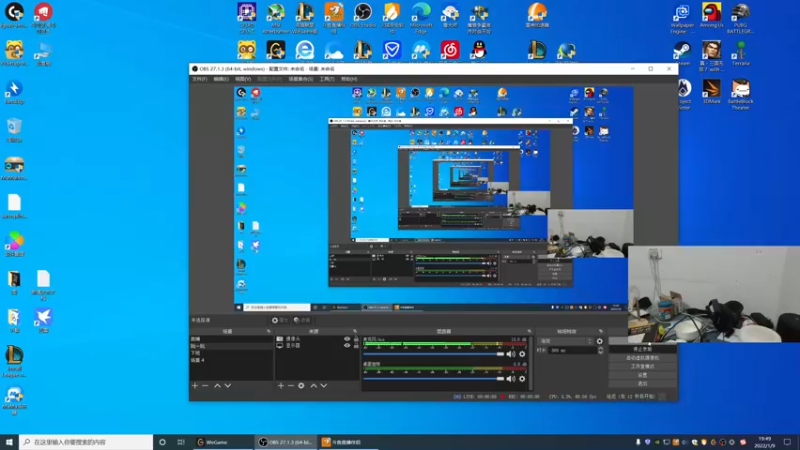This screenshot has width=800, height=450.
Task: Click the studio mode button in OBS controls
Action: pos(642,366)
